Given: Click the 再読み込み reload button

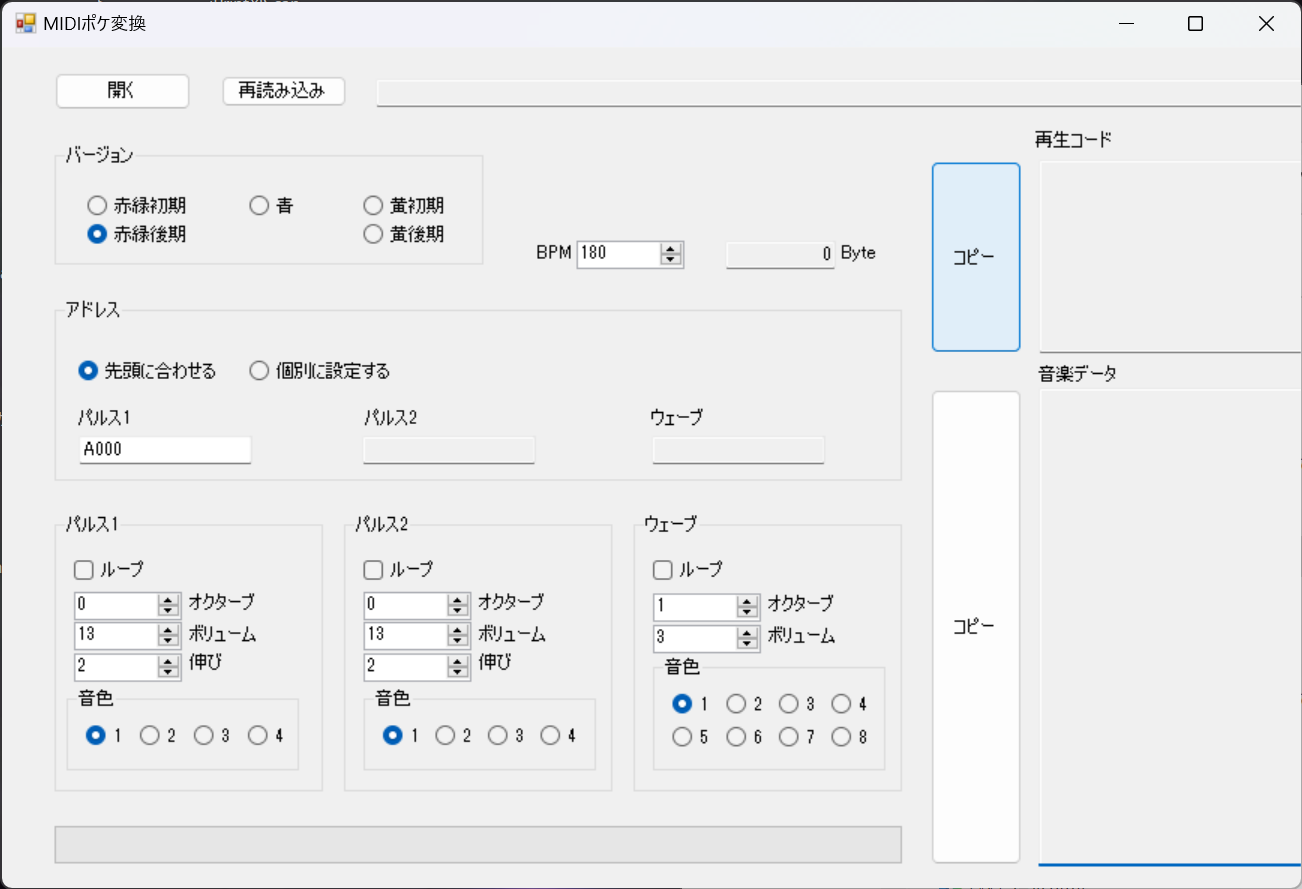Looking at the screenshot, I should 284,91.
